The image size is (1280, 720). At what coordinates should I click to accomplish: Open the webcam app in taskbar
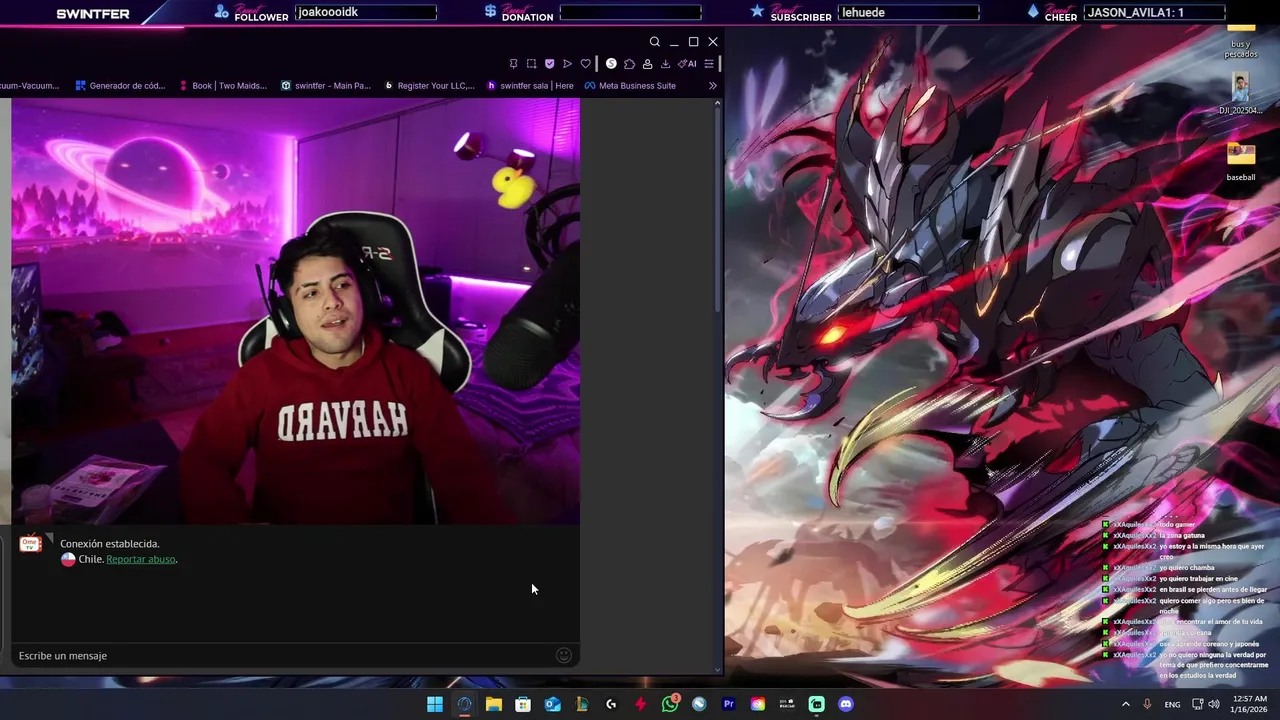pyautogui.click(x=787, y=704)
